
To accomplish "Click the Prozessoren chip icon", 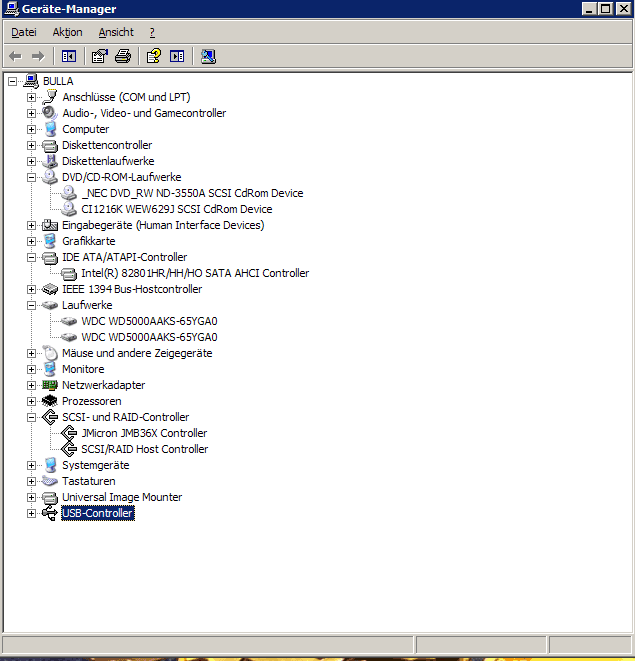I will coord(50,401).
